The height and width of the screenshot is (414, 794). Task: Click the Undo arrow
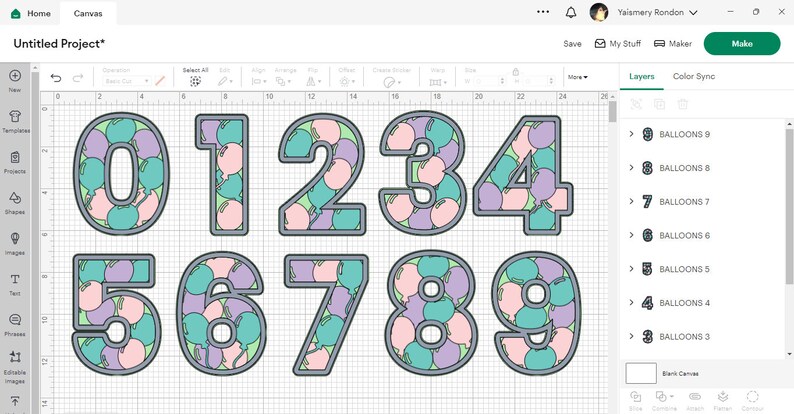pyautogui.click(x=56, y=78)
